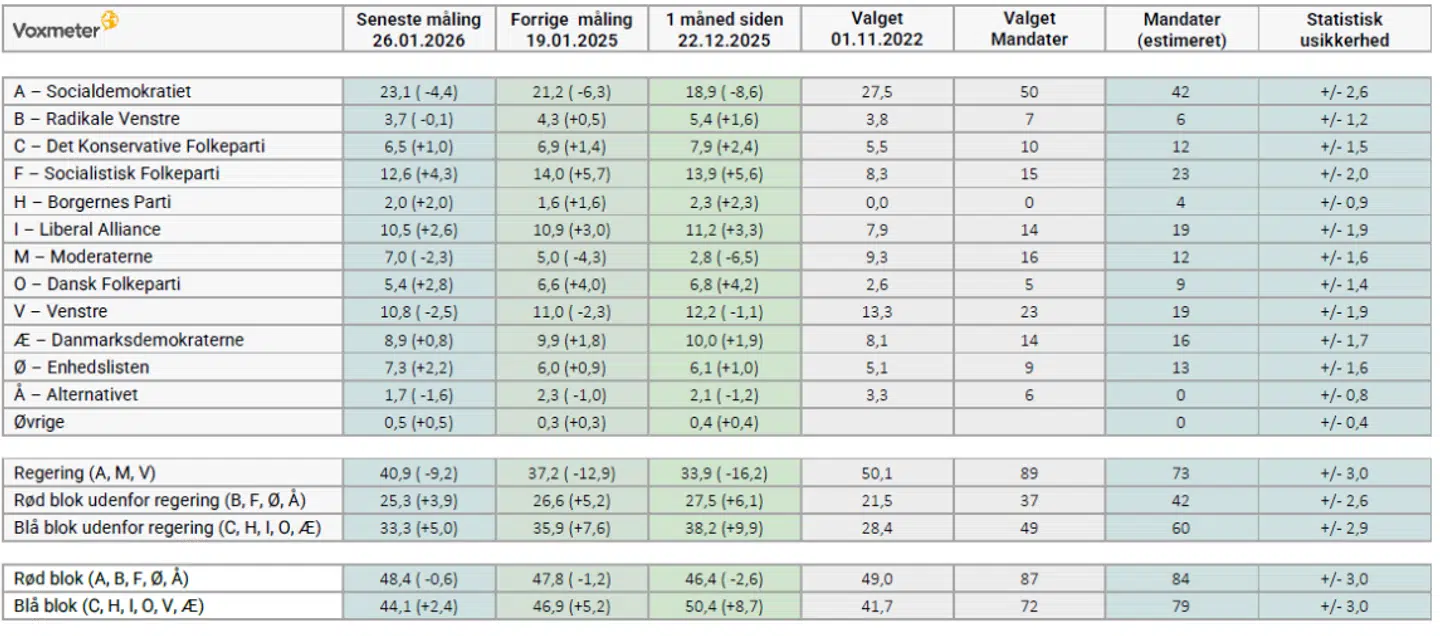
Task: Click the 'Seneste måling 26.01.2026' column header
Action: coord(419,30)
